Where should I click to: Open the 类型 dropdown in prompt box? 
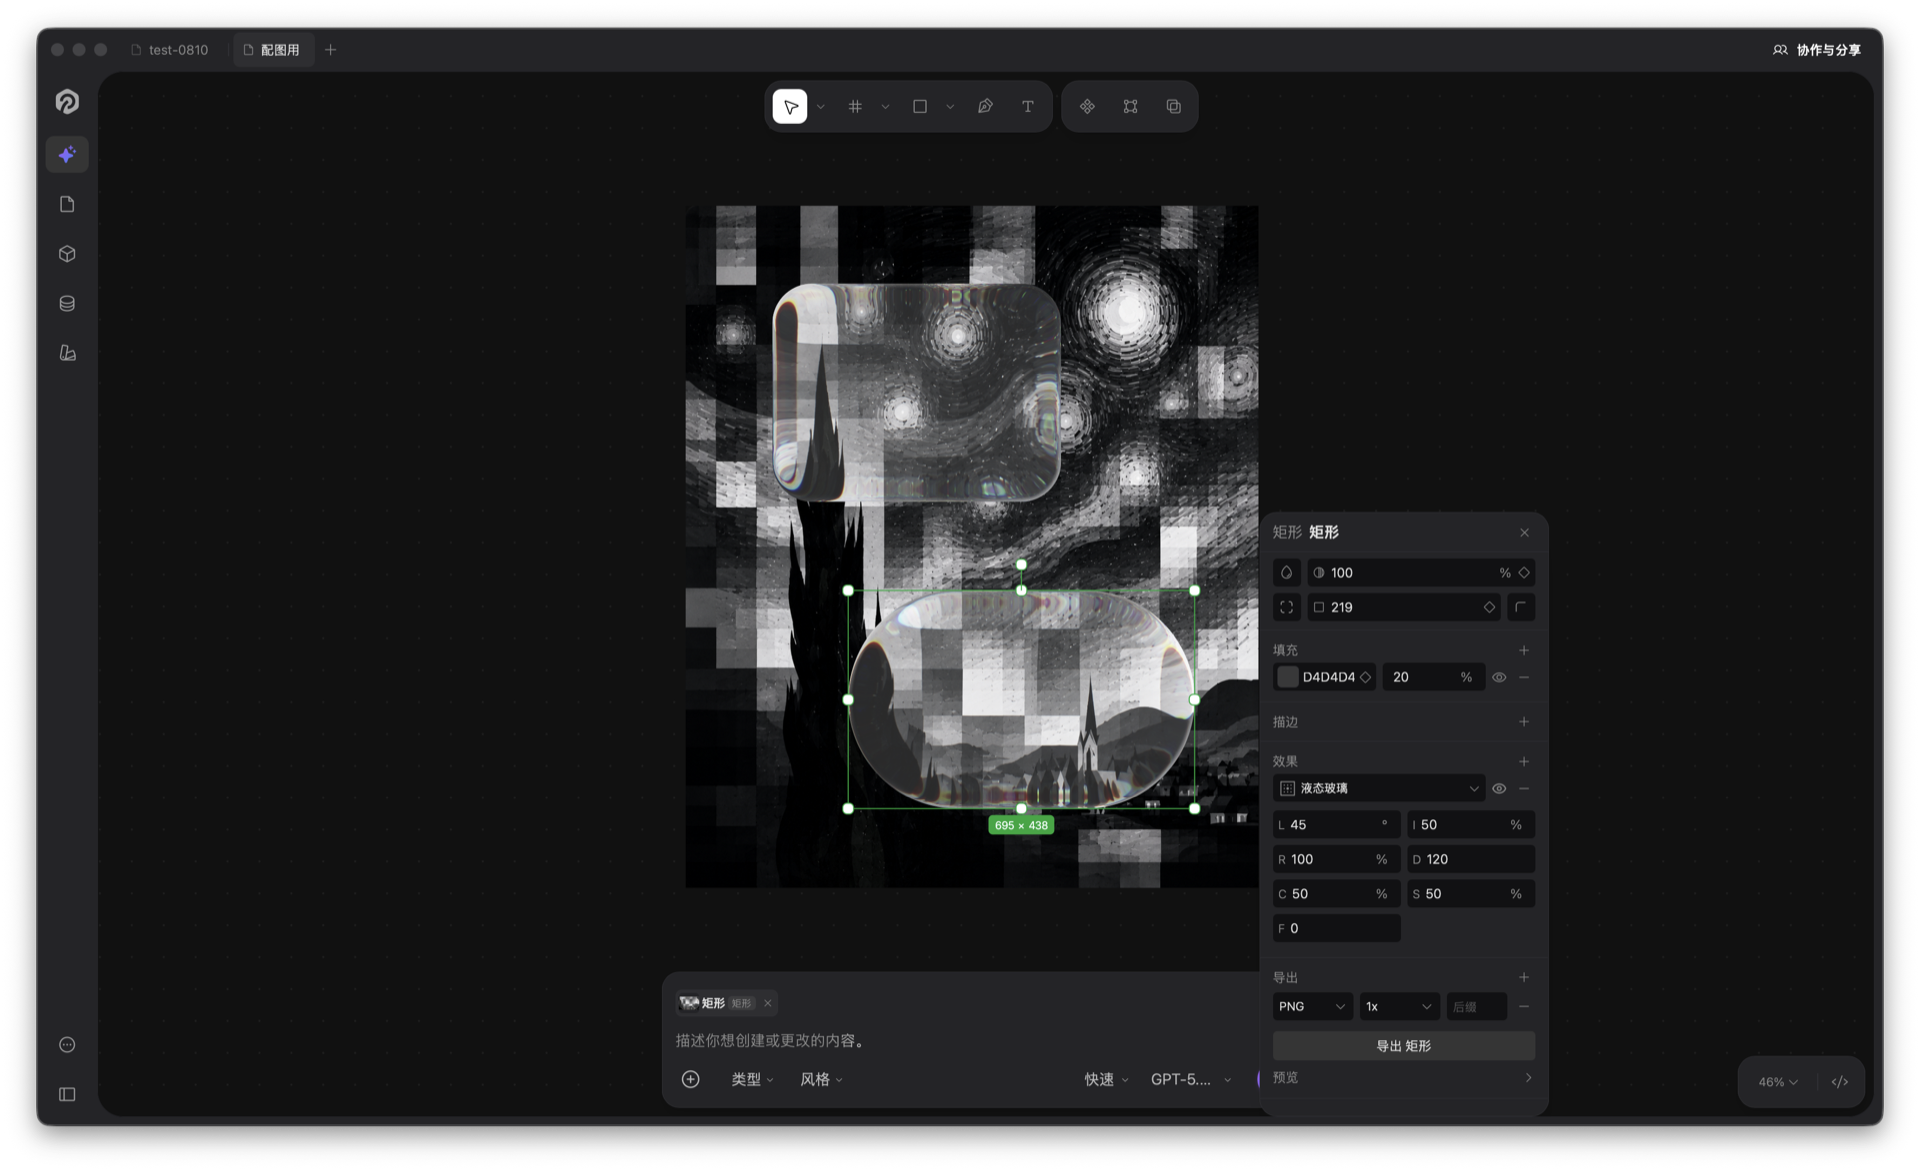(752, 1079)
